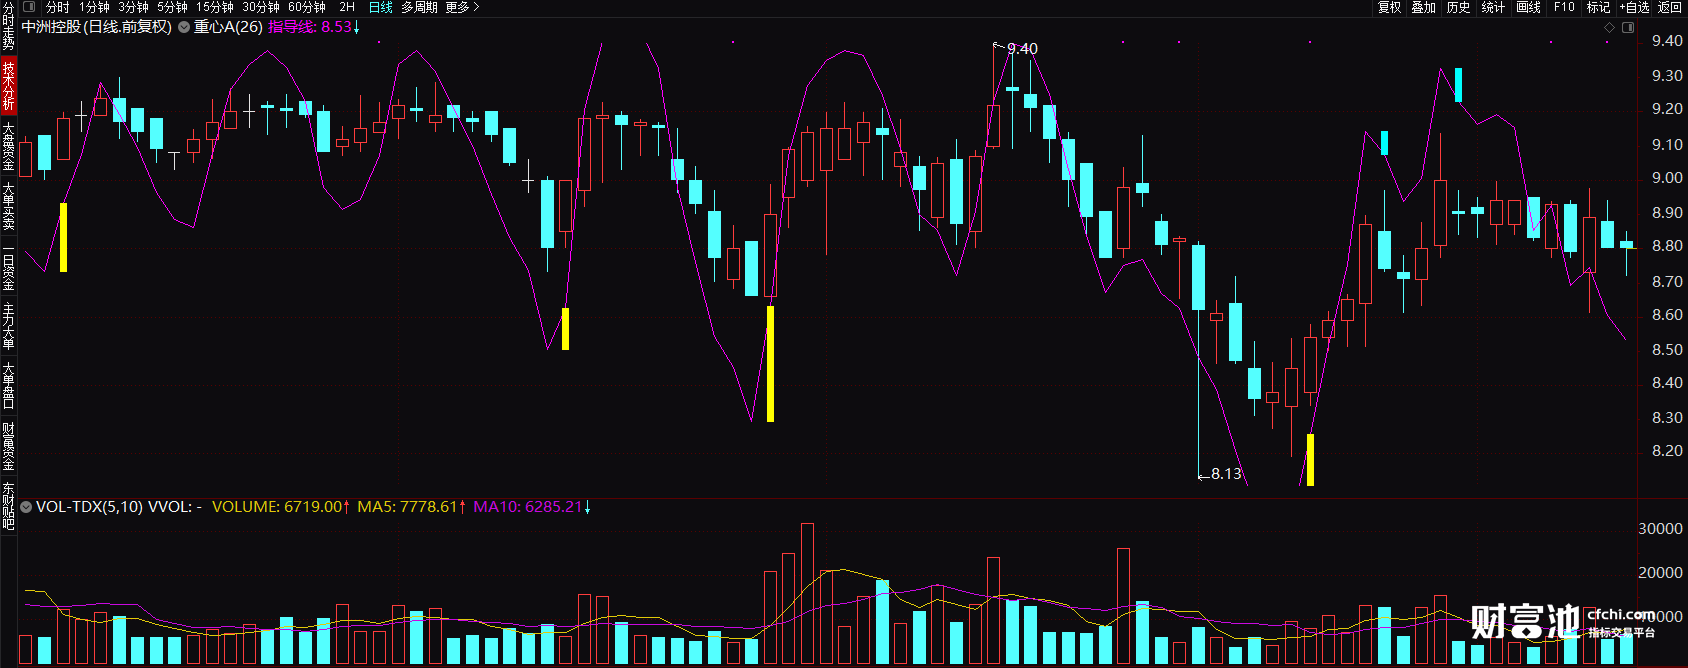Open the 历史 history button
The image size is (1688, 668).
coord(1458,7)
